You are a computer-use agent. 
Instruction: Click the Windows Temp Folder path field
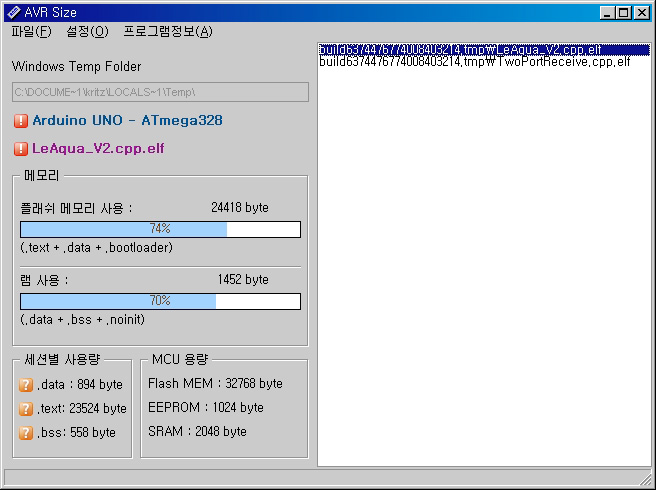click(x=160, y=92)
